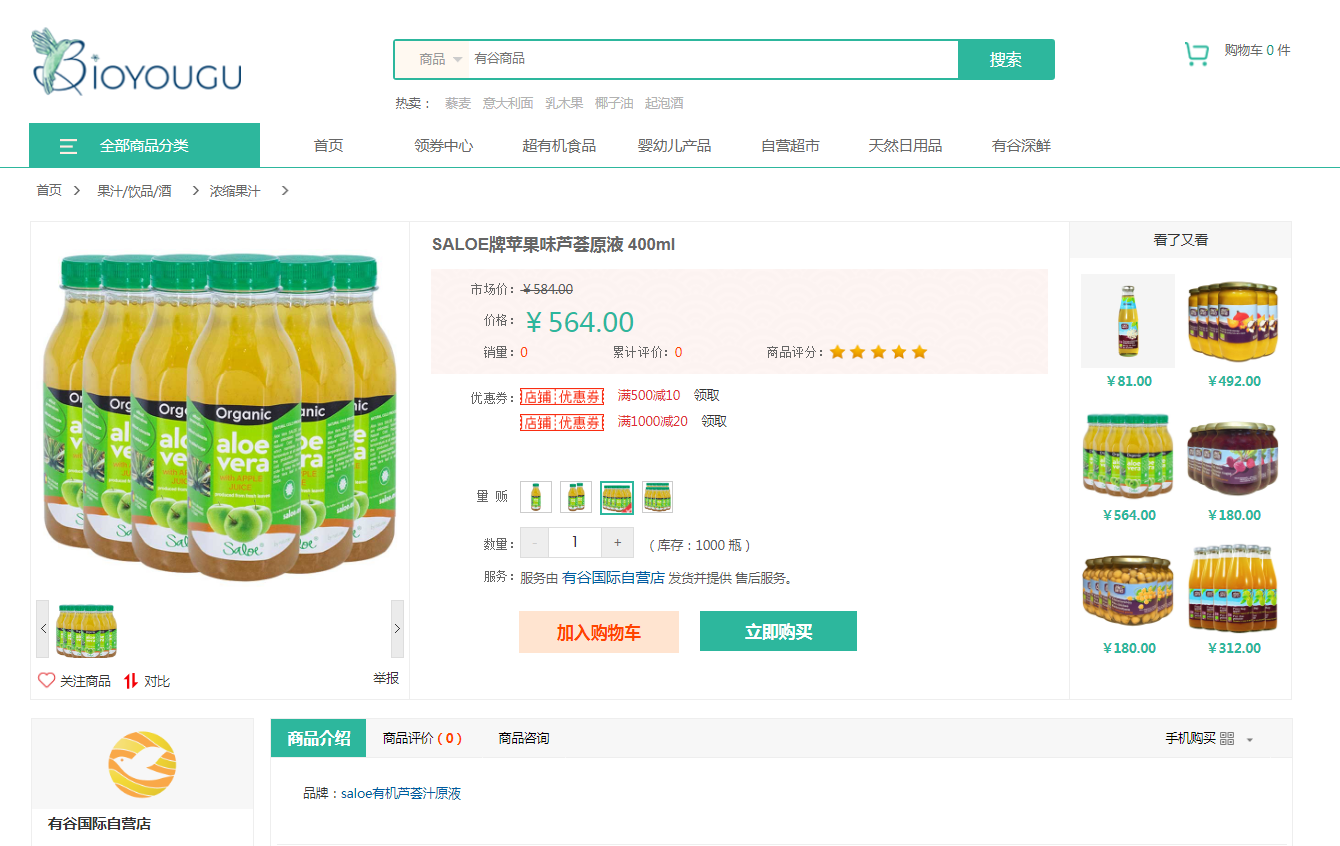Click the orange bird store logo
The image size is (1340, 846).
[x=142, y=765]
